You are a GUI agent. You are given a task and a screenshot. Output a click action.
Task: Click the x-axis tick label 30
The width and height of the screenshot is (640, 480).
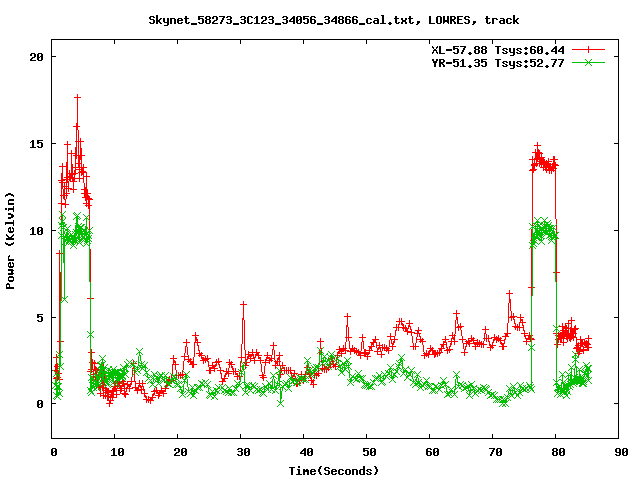(x=243, y=452)
